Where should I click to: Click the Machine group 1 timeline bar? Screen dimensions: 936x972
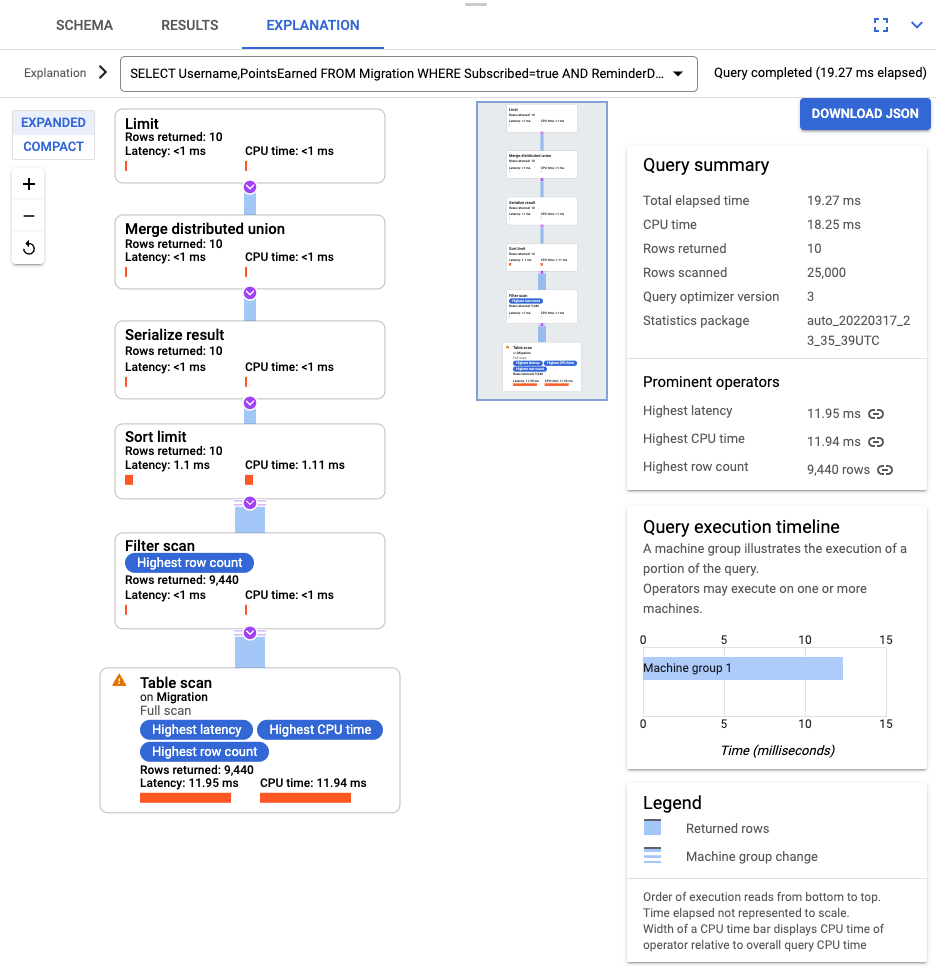742,668
